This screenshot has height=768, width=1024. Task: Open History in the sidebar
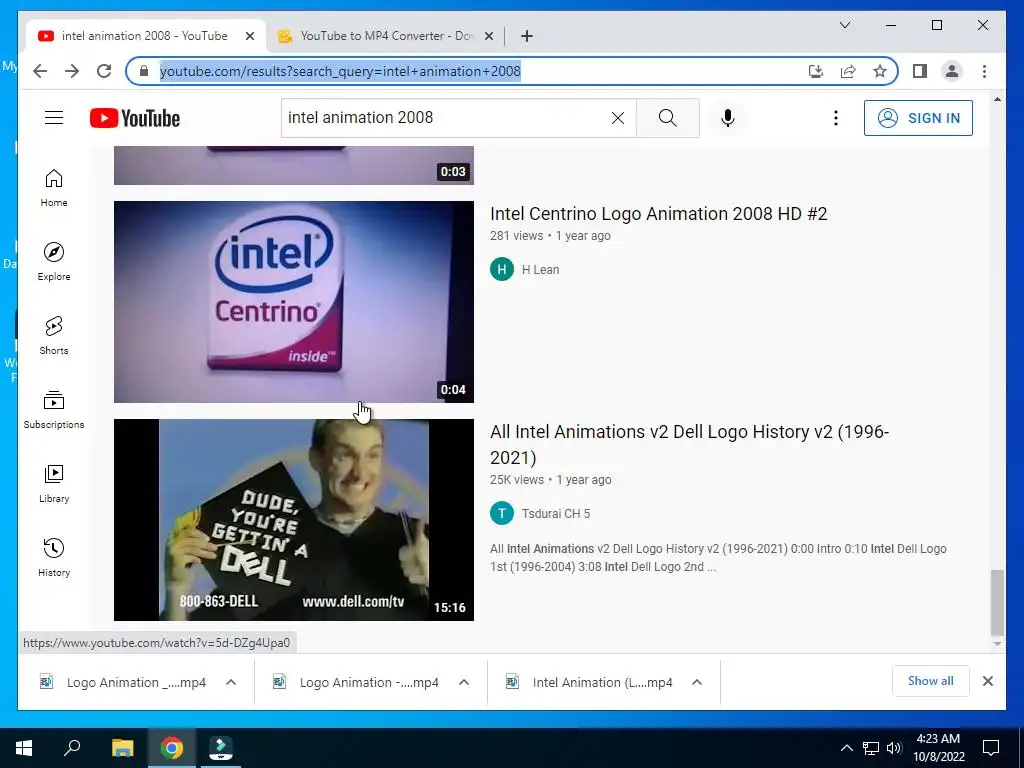pos(54,557)
